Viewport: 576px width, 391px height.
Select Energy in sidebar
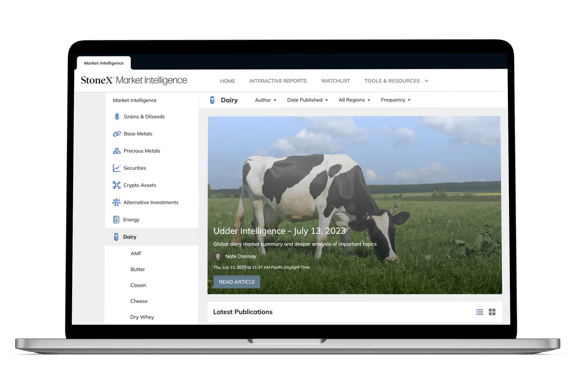pos(131,220)
